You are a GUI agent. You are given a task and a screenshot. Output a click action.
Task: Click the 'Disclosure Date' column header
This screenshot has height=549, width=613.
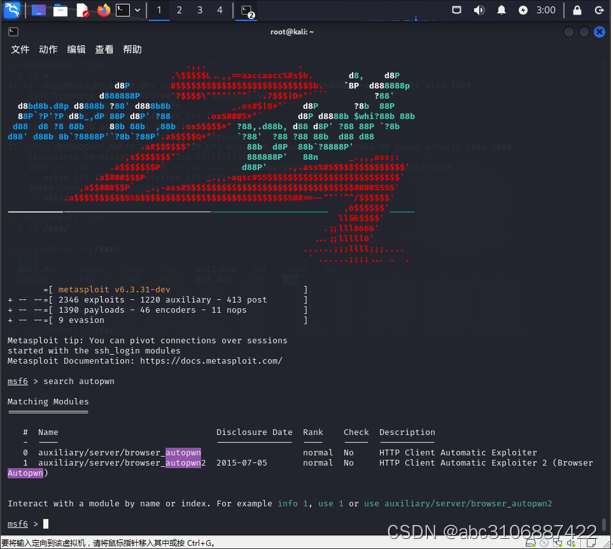click(255, 432)
